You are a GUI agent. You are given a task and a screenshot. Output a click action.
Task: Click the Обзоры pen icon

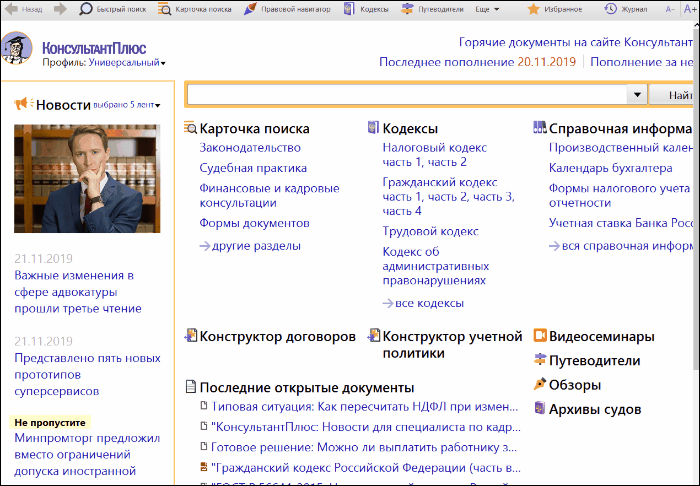click(x=540, y=384)
